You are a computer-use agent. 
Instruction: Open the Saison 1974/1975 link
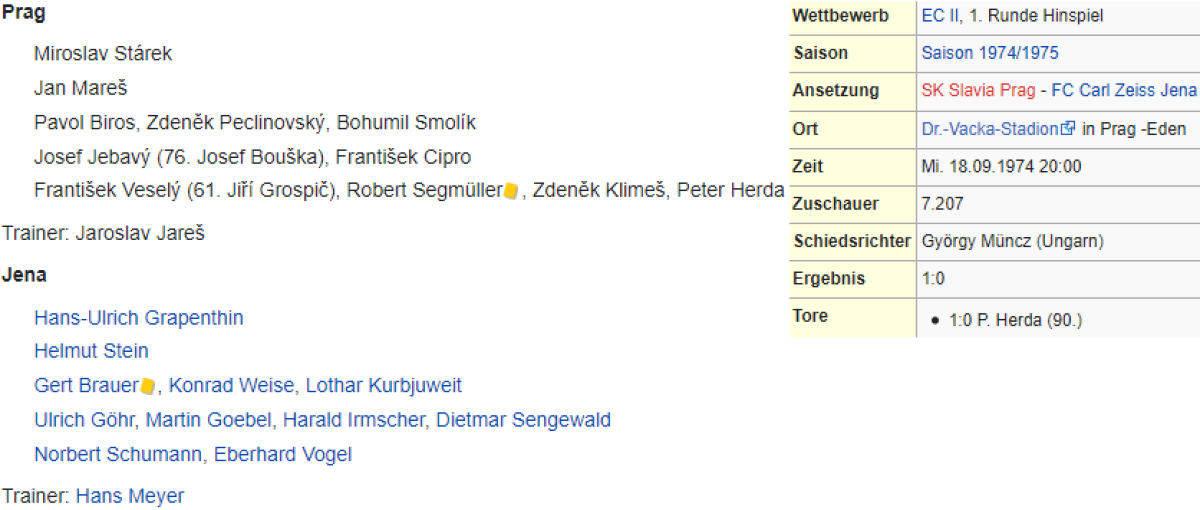click(990, 53)
